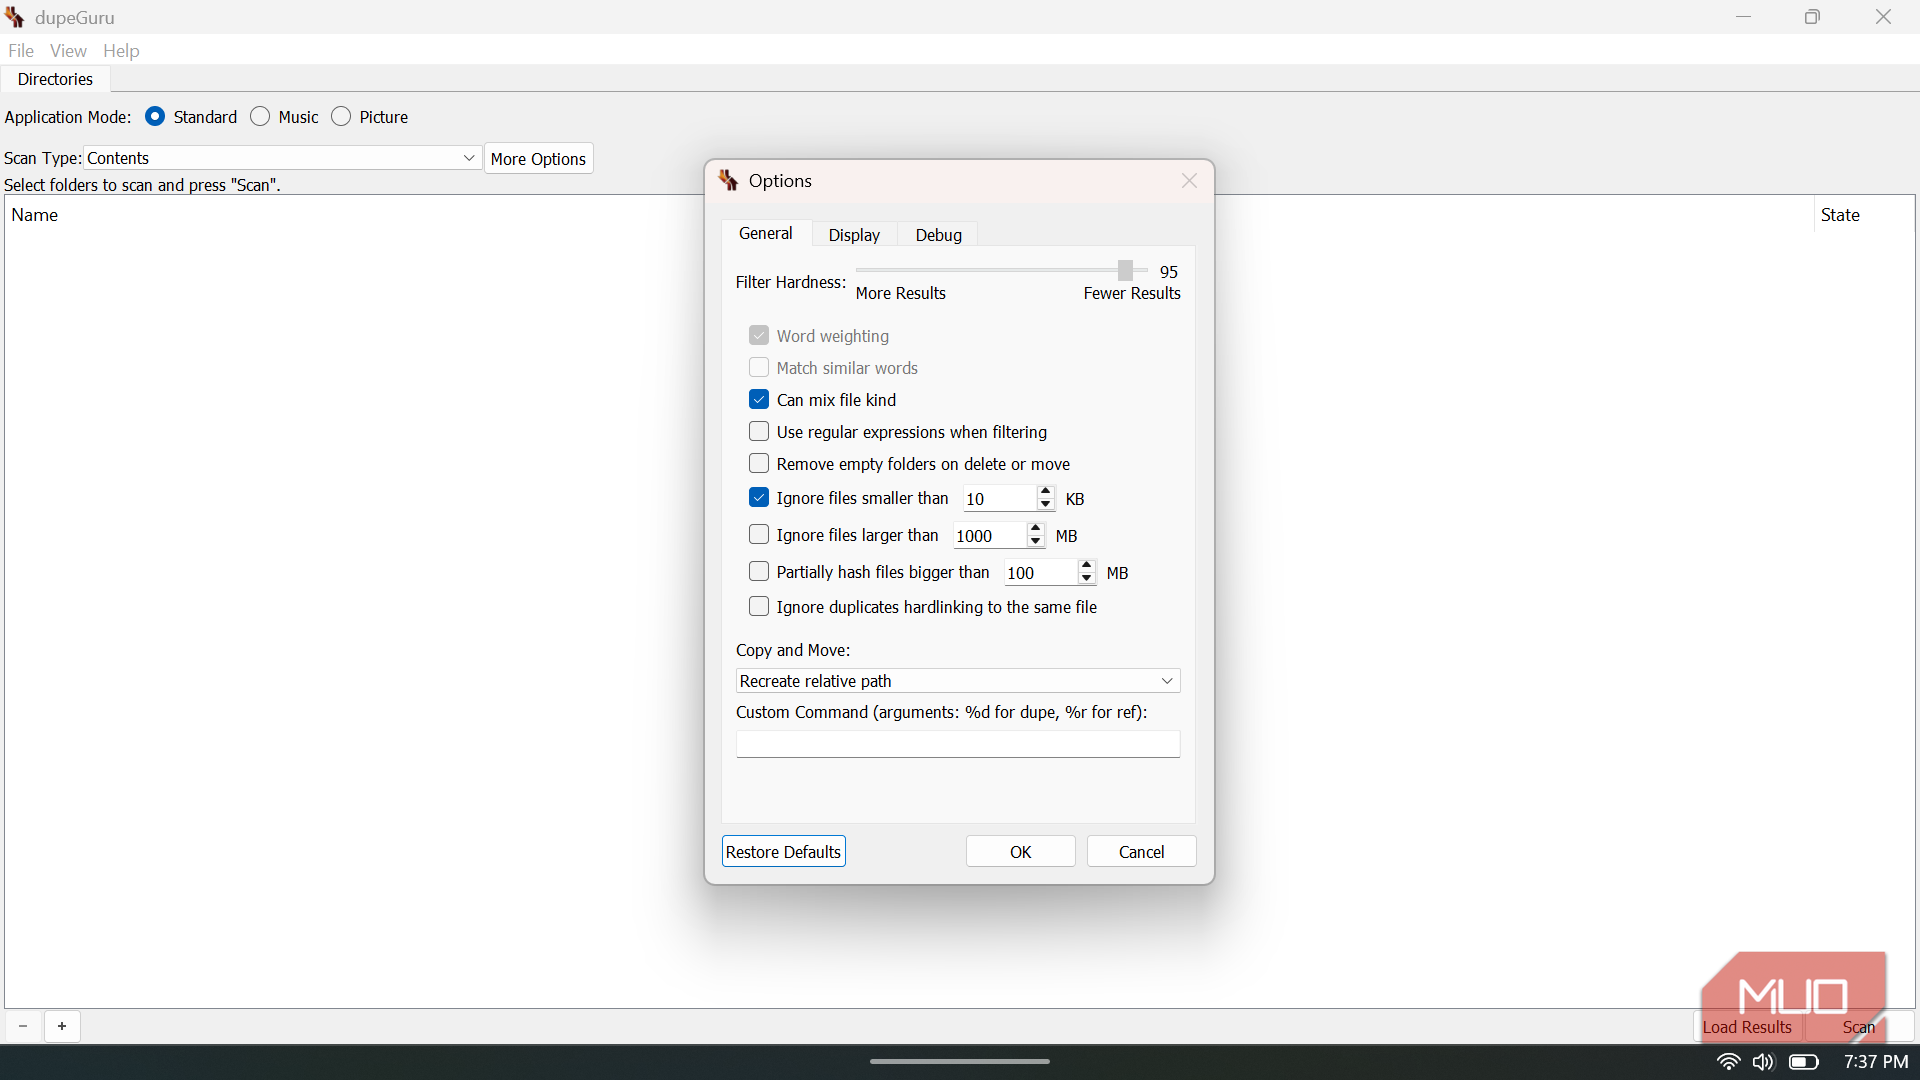
Task: Click the plus icon to add a folder
Action: click(x=62, y=1026)
